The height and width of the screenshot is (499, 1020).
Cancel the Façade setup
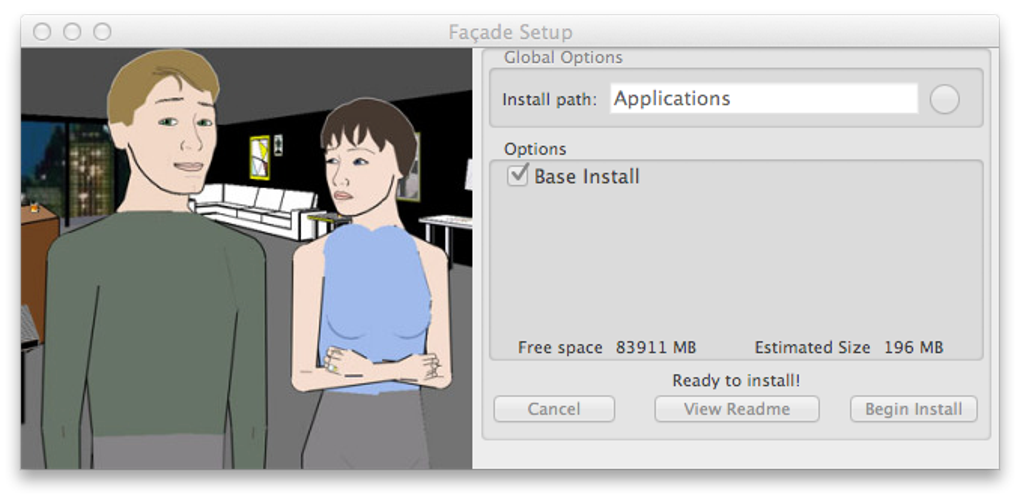554,409
